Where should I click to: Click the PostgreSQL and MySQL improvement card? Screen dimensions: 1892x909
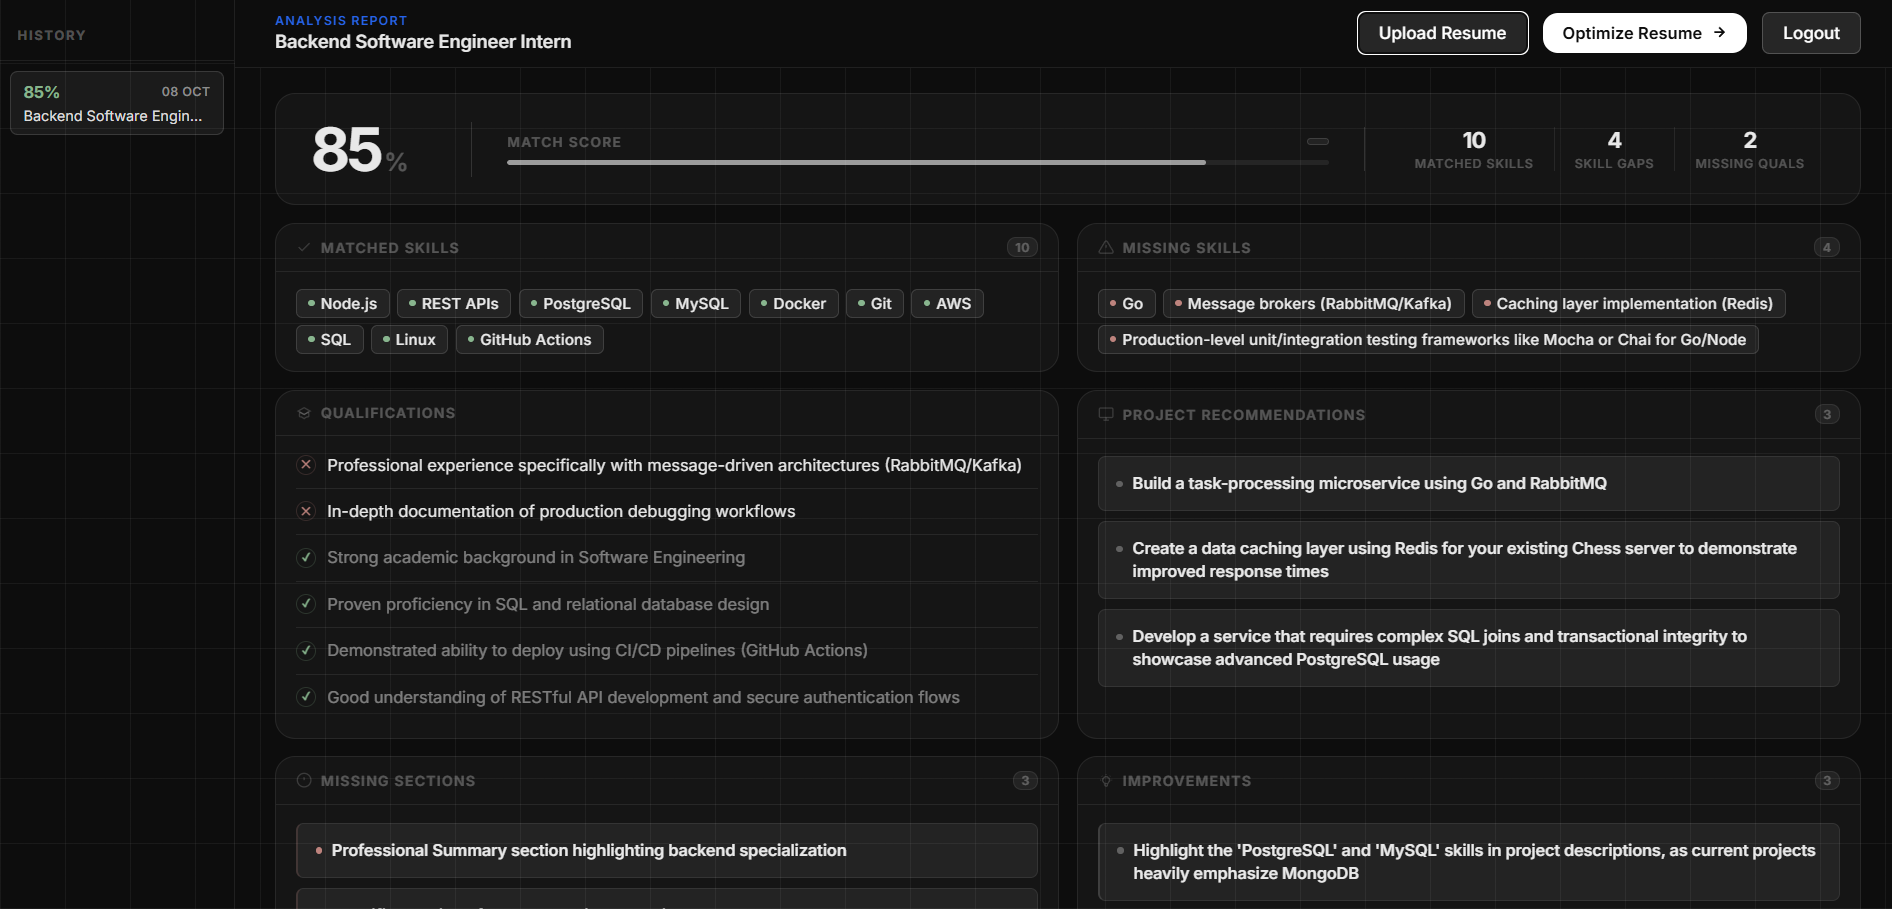pos(1469,862)
